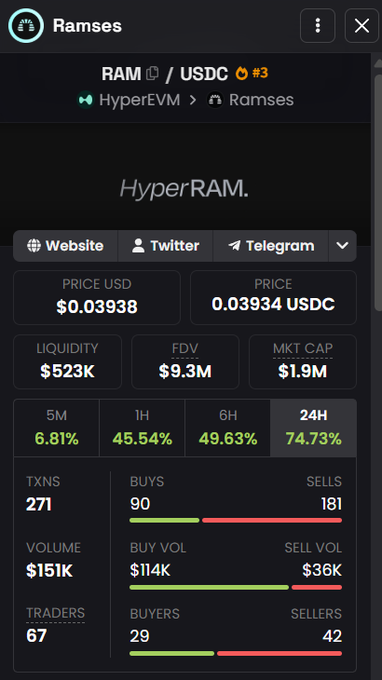Screen dimensions: 382x680
Task: Close the Ramses panel
Action: [362, 26]
